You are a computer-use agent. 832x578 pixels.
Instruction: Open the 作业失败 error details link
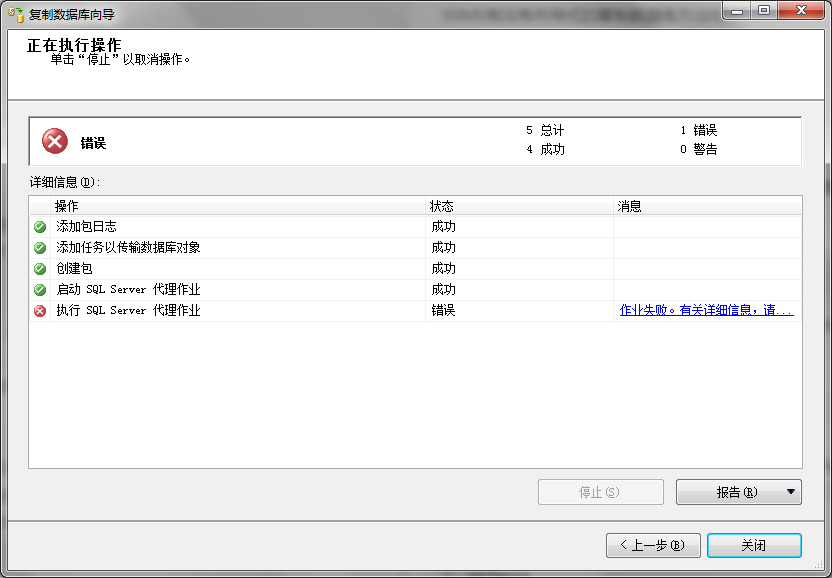(x=706, y=311)
